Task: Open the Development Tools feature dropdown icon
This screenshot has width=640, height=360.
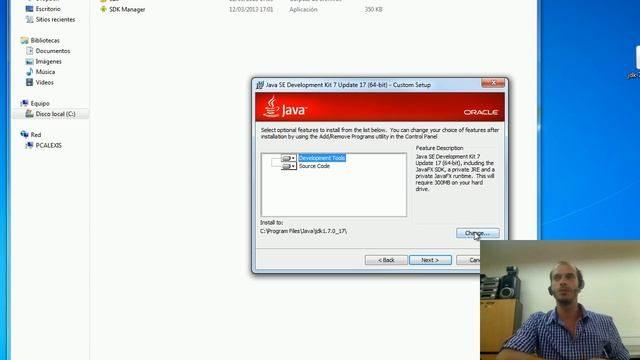Action: (x=289, y=158)
